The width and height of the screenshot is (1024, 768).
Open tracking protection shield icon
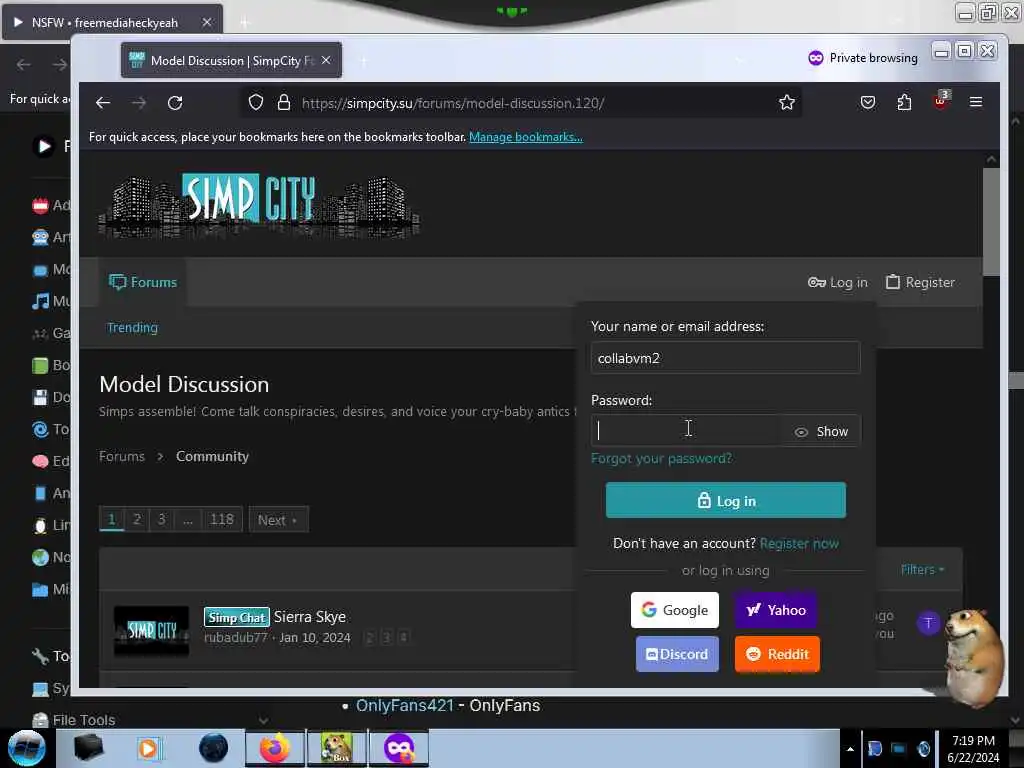click(256, 103)
